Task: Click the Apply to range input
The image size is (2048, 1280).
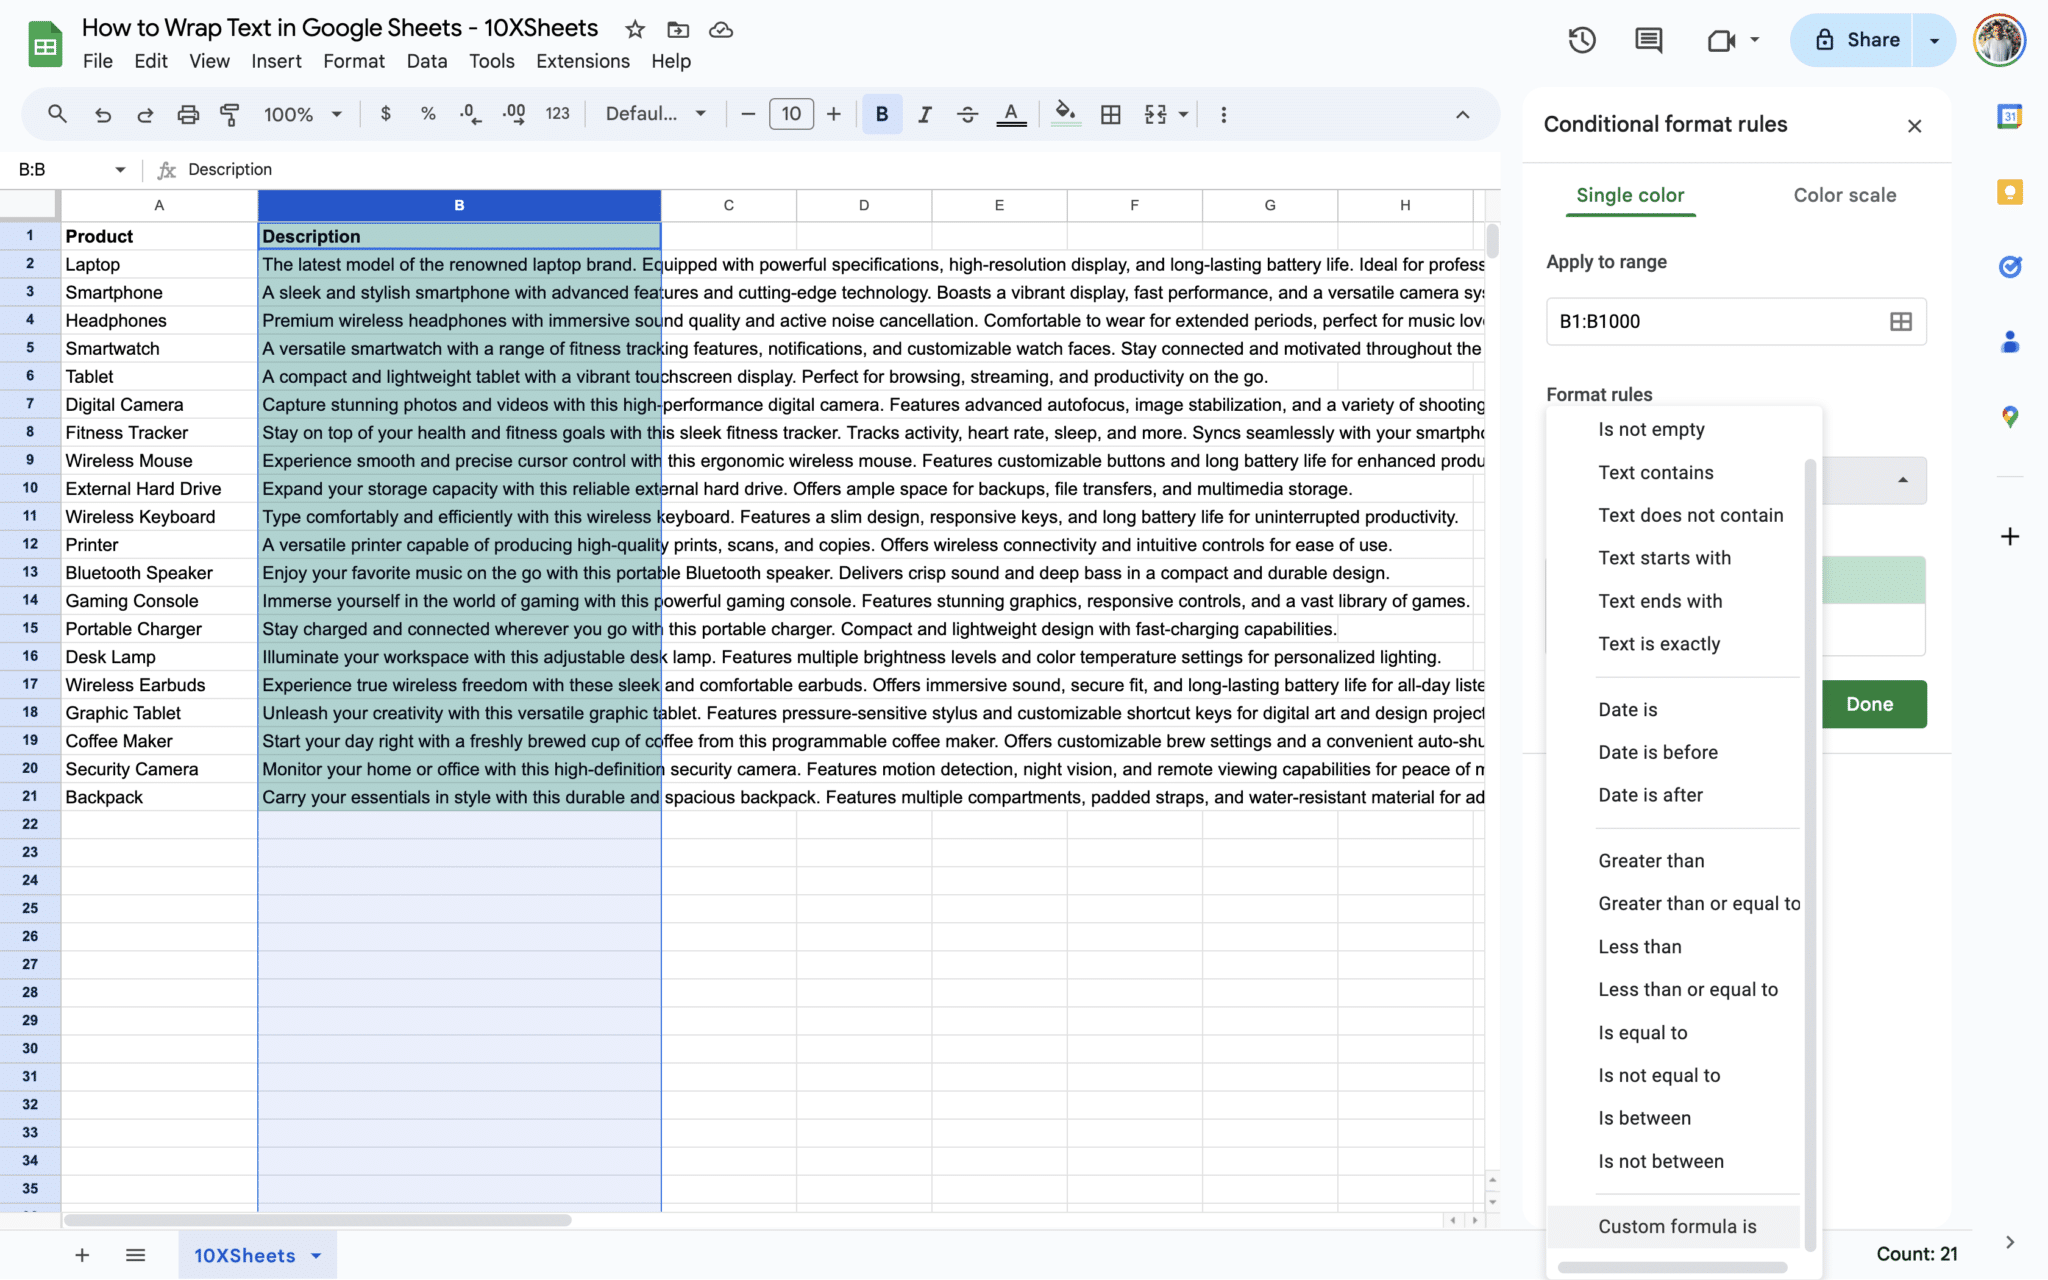Action: pos(1710,321)
